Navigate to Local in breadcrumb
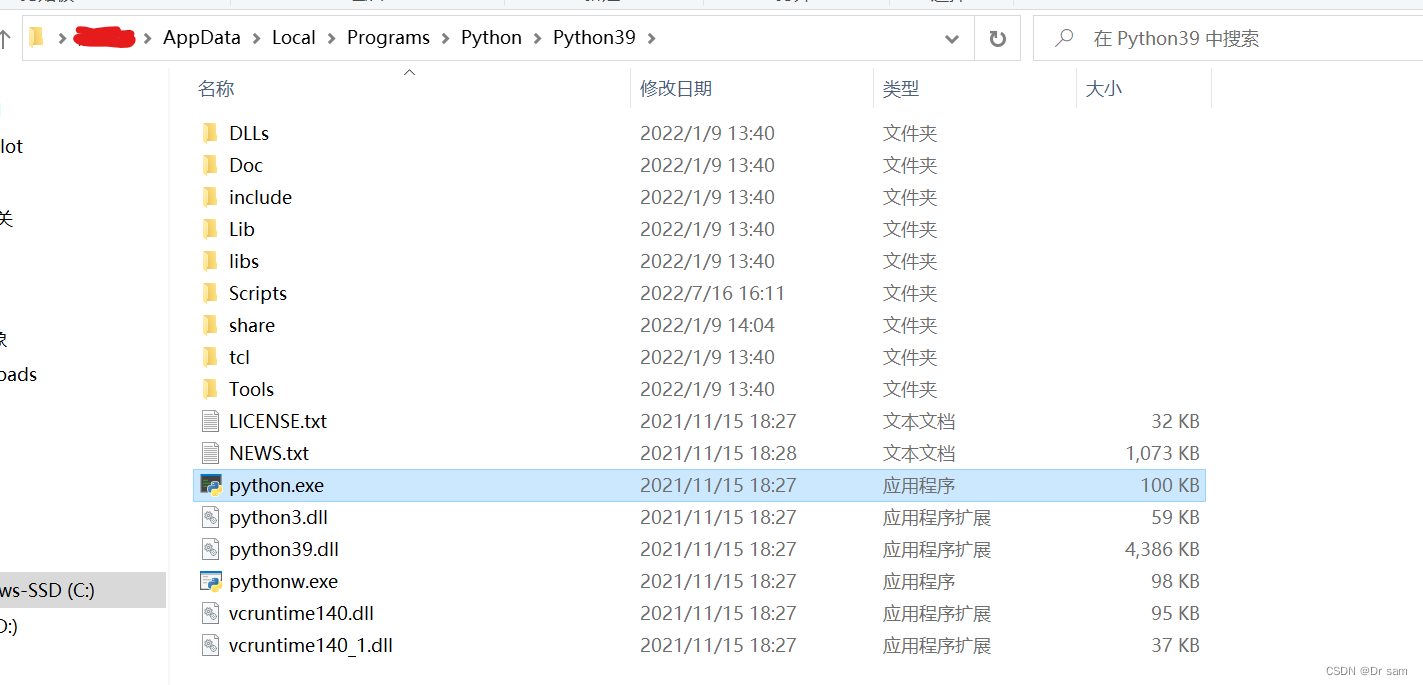Screen dimensions: 1423x685 [x=294, y=38]
